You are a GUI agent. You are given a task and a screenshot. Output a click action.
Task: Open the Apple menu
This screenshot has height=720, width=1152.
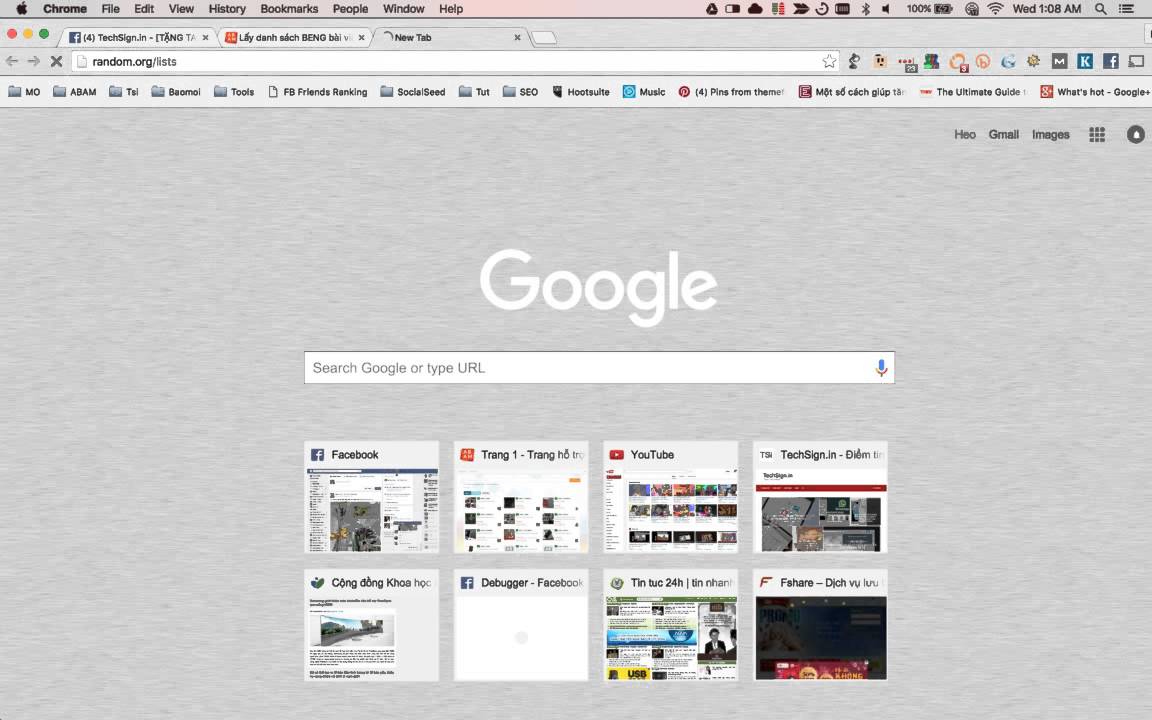pyautogui.click(x=21, y=9)
